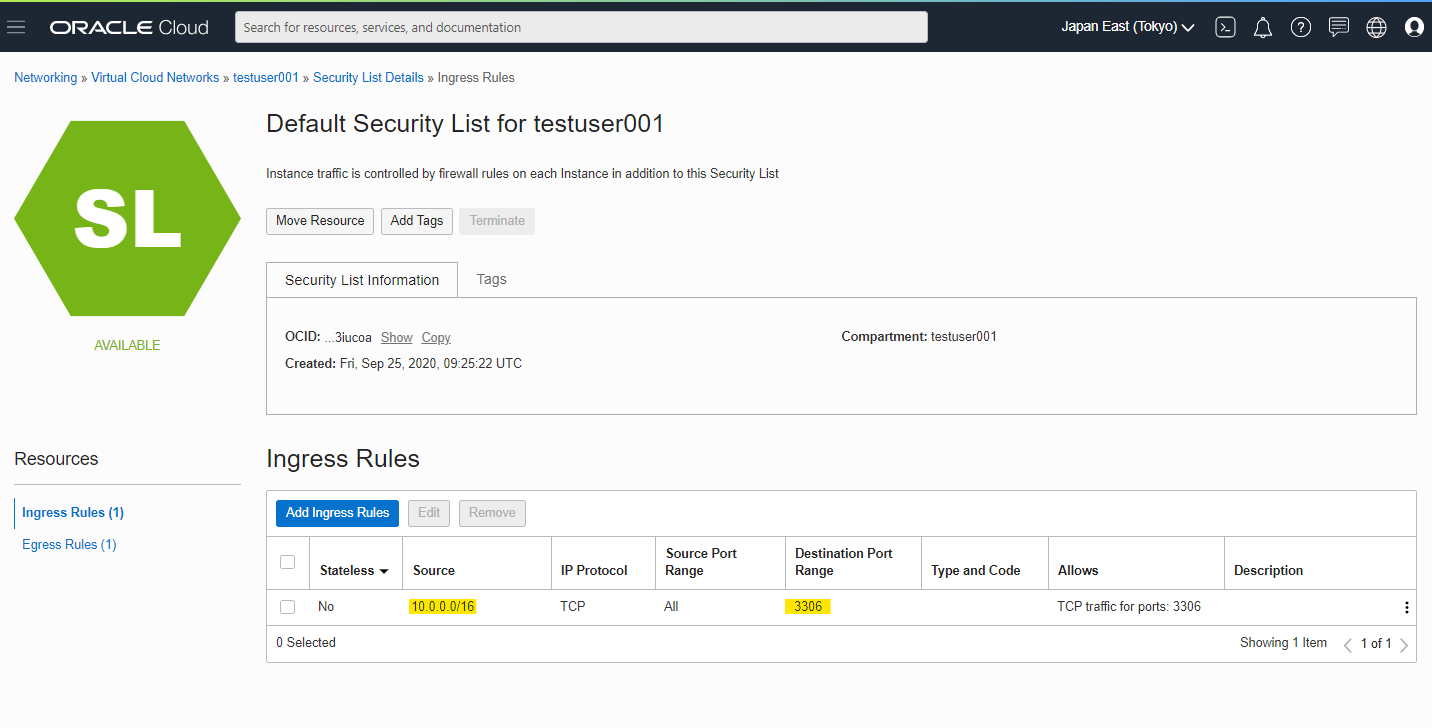Open the live chat support icon
Screen dimensions: 1432x728
(1339, 27)
